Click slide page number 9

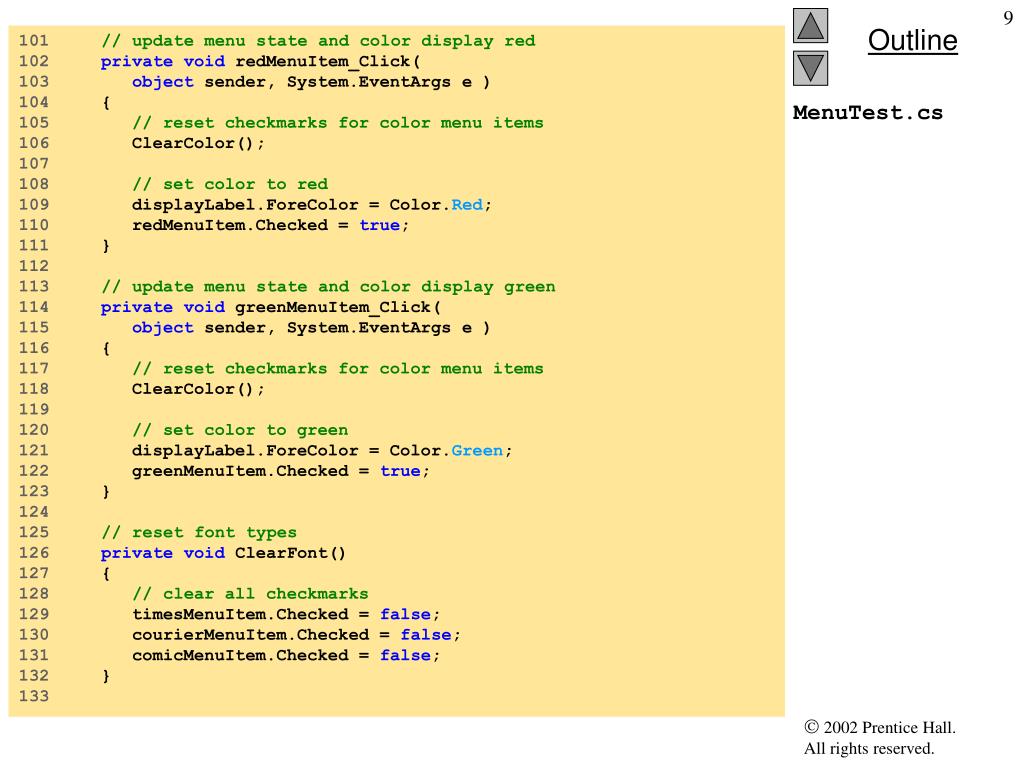point(1008,18)
